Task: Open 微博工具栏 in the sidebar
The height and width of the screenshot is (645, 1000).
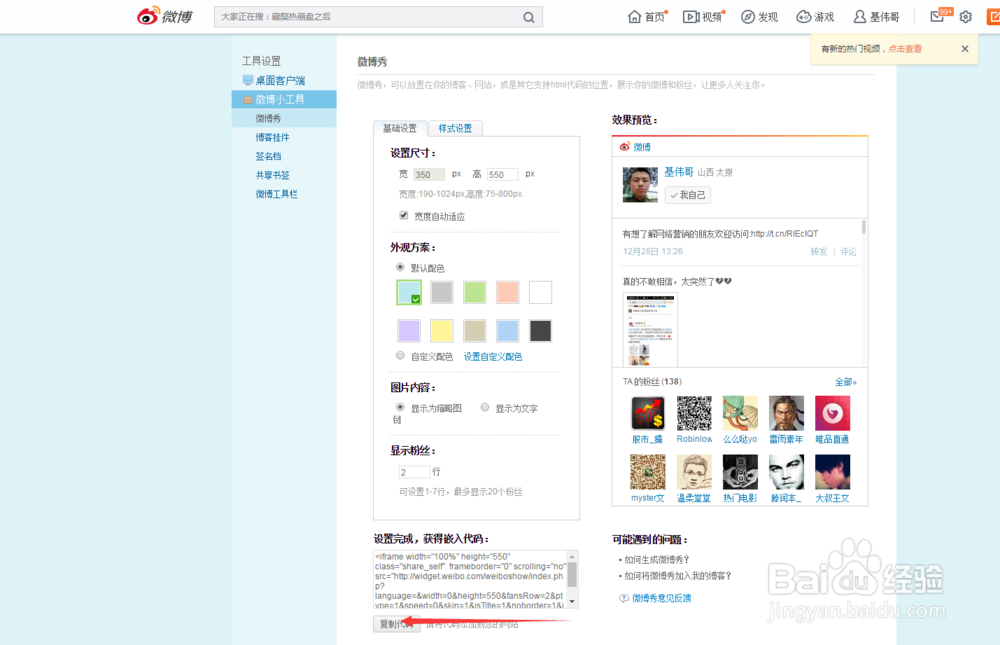Action: [276, 194]
